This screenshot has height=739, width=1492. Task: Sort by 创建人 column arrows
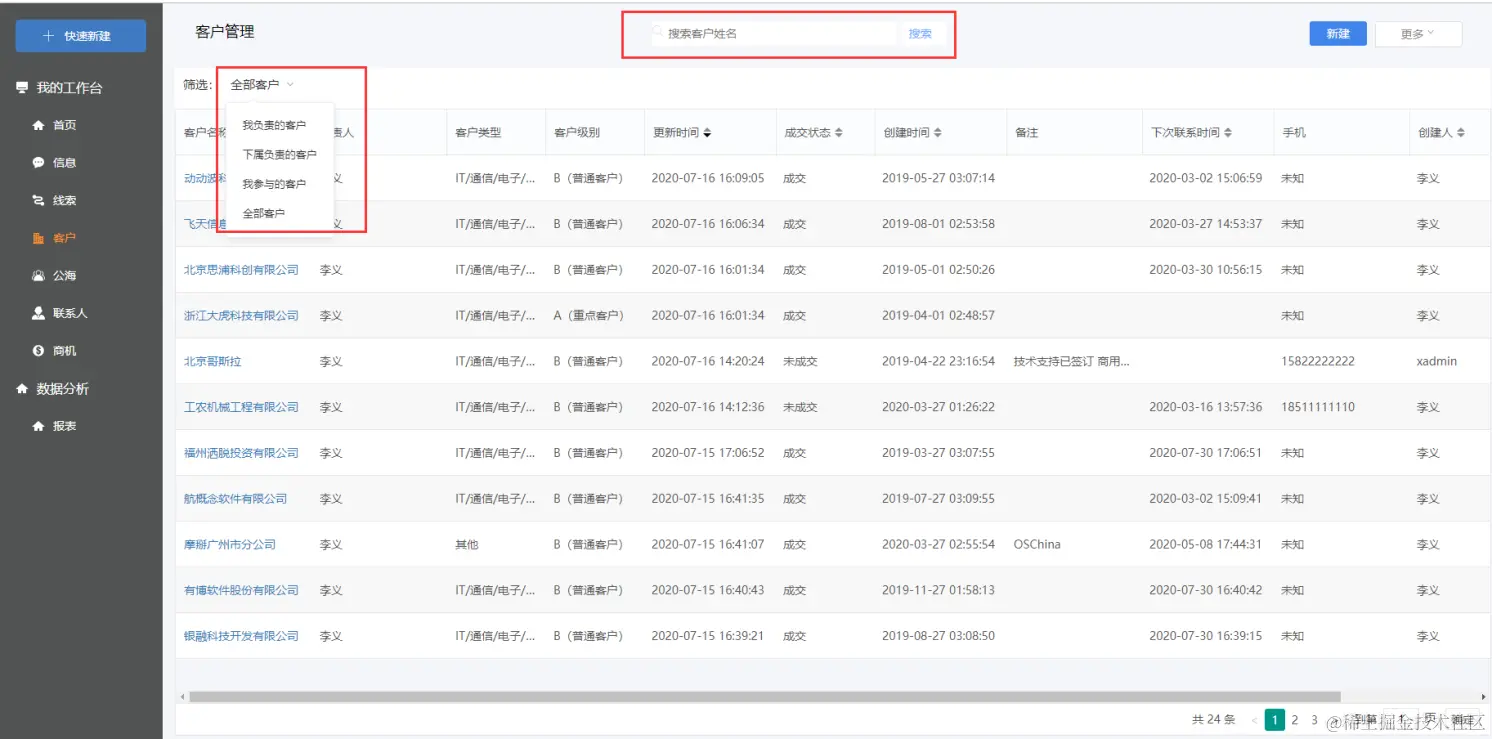[1461, 133]
